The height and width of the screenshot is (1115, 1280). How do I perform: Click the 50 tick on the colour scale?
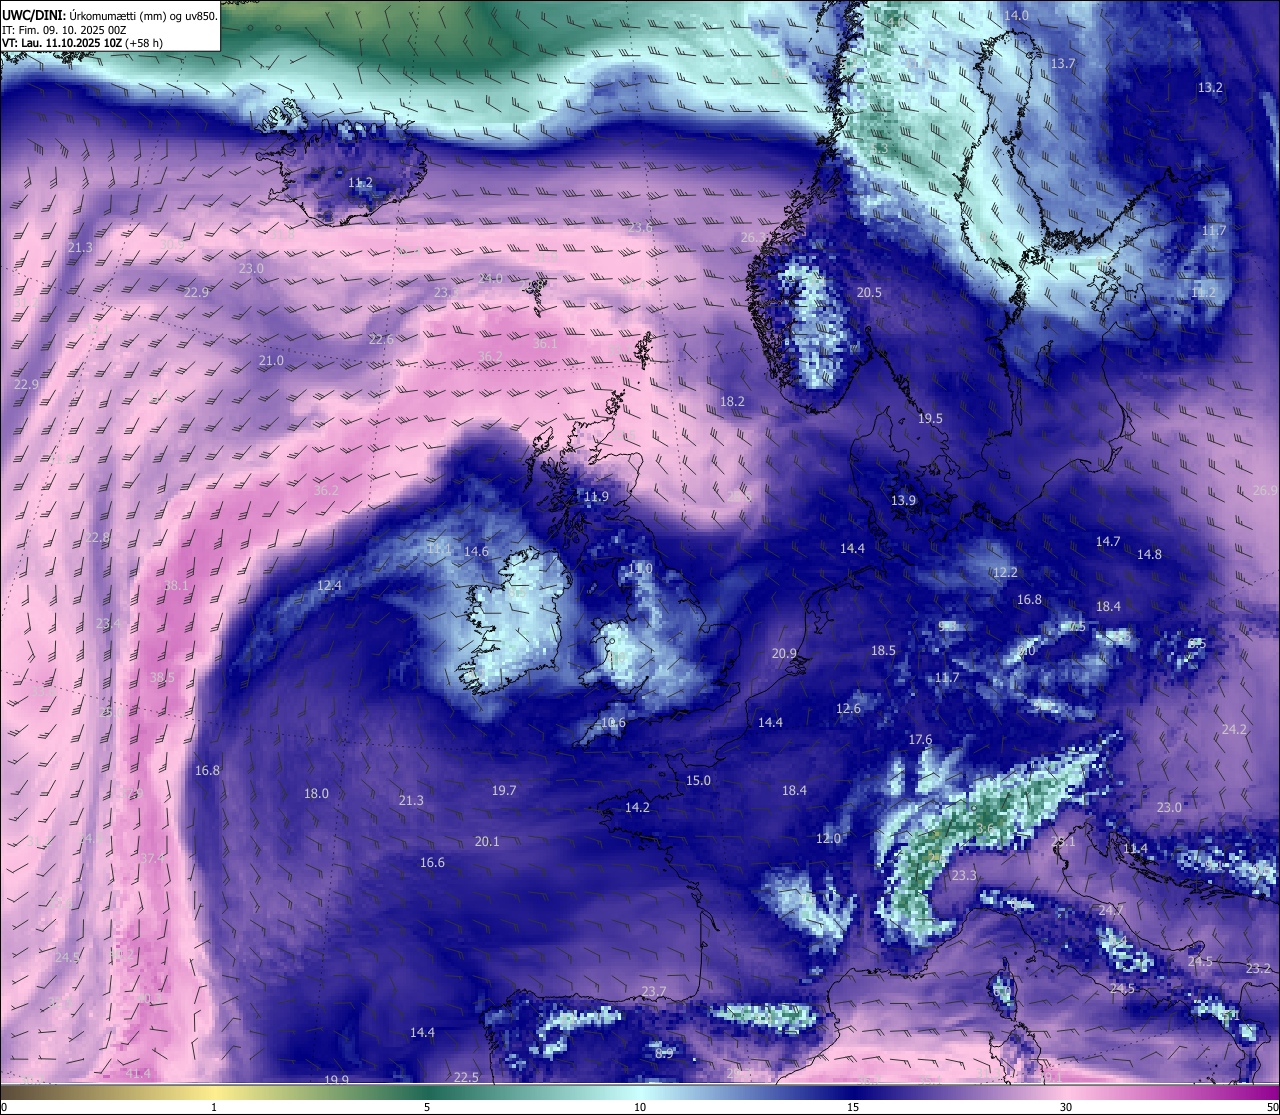tap(1272, 1107)
